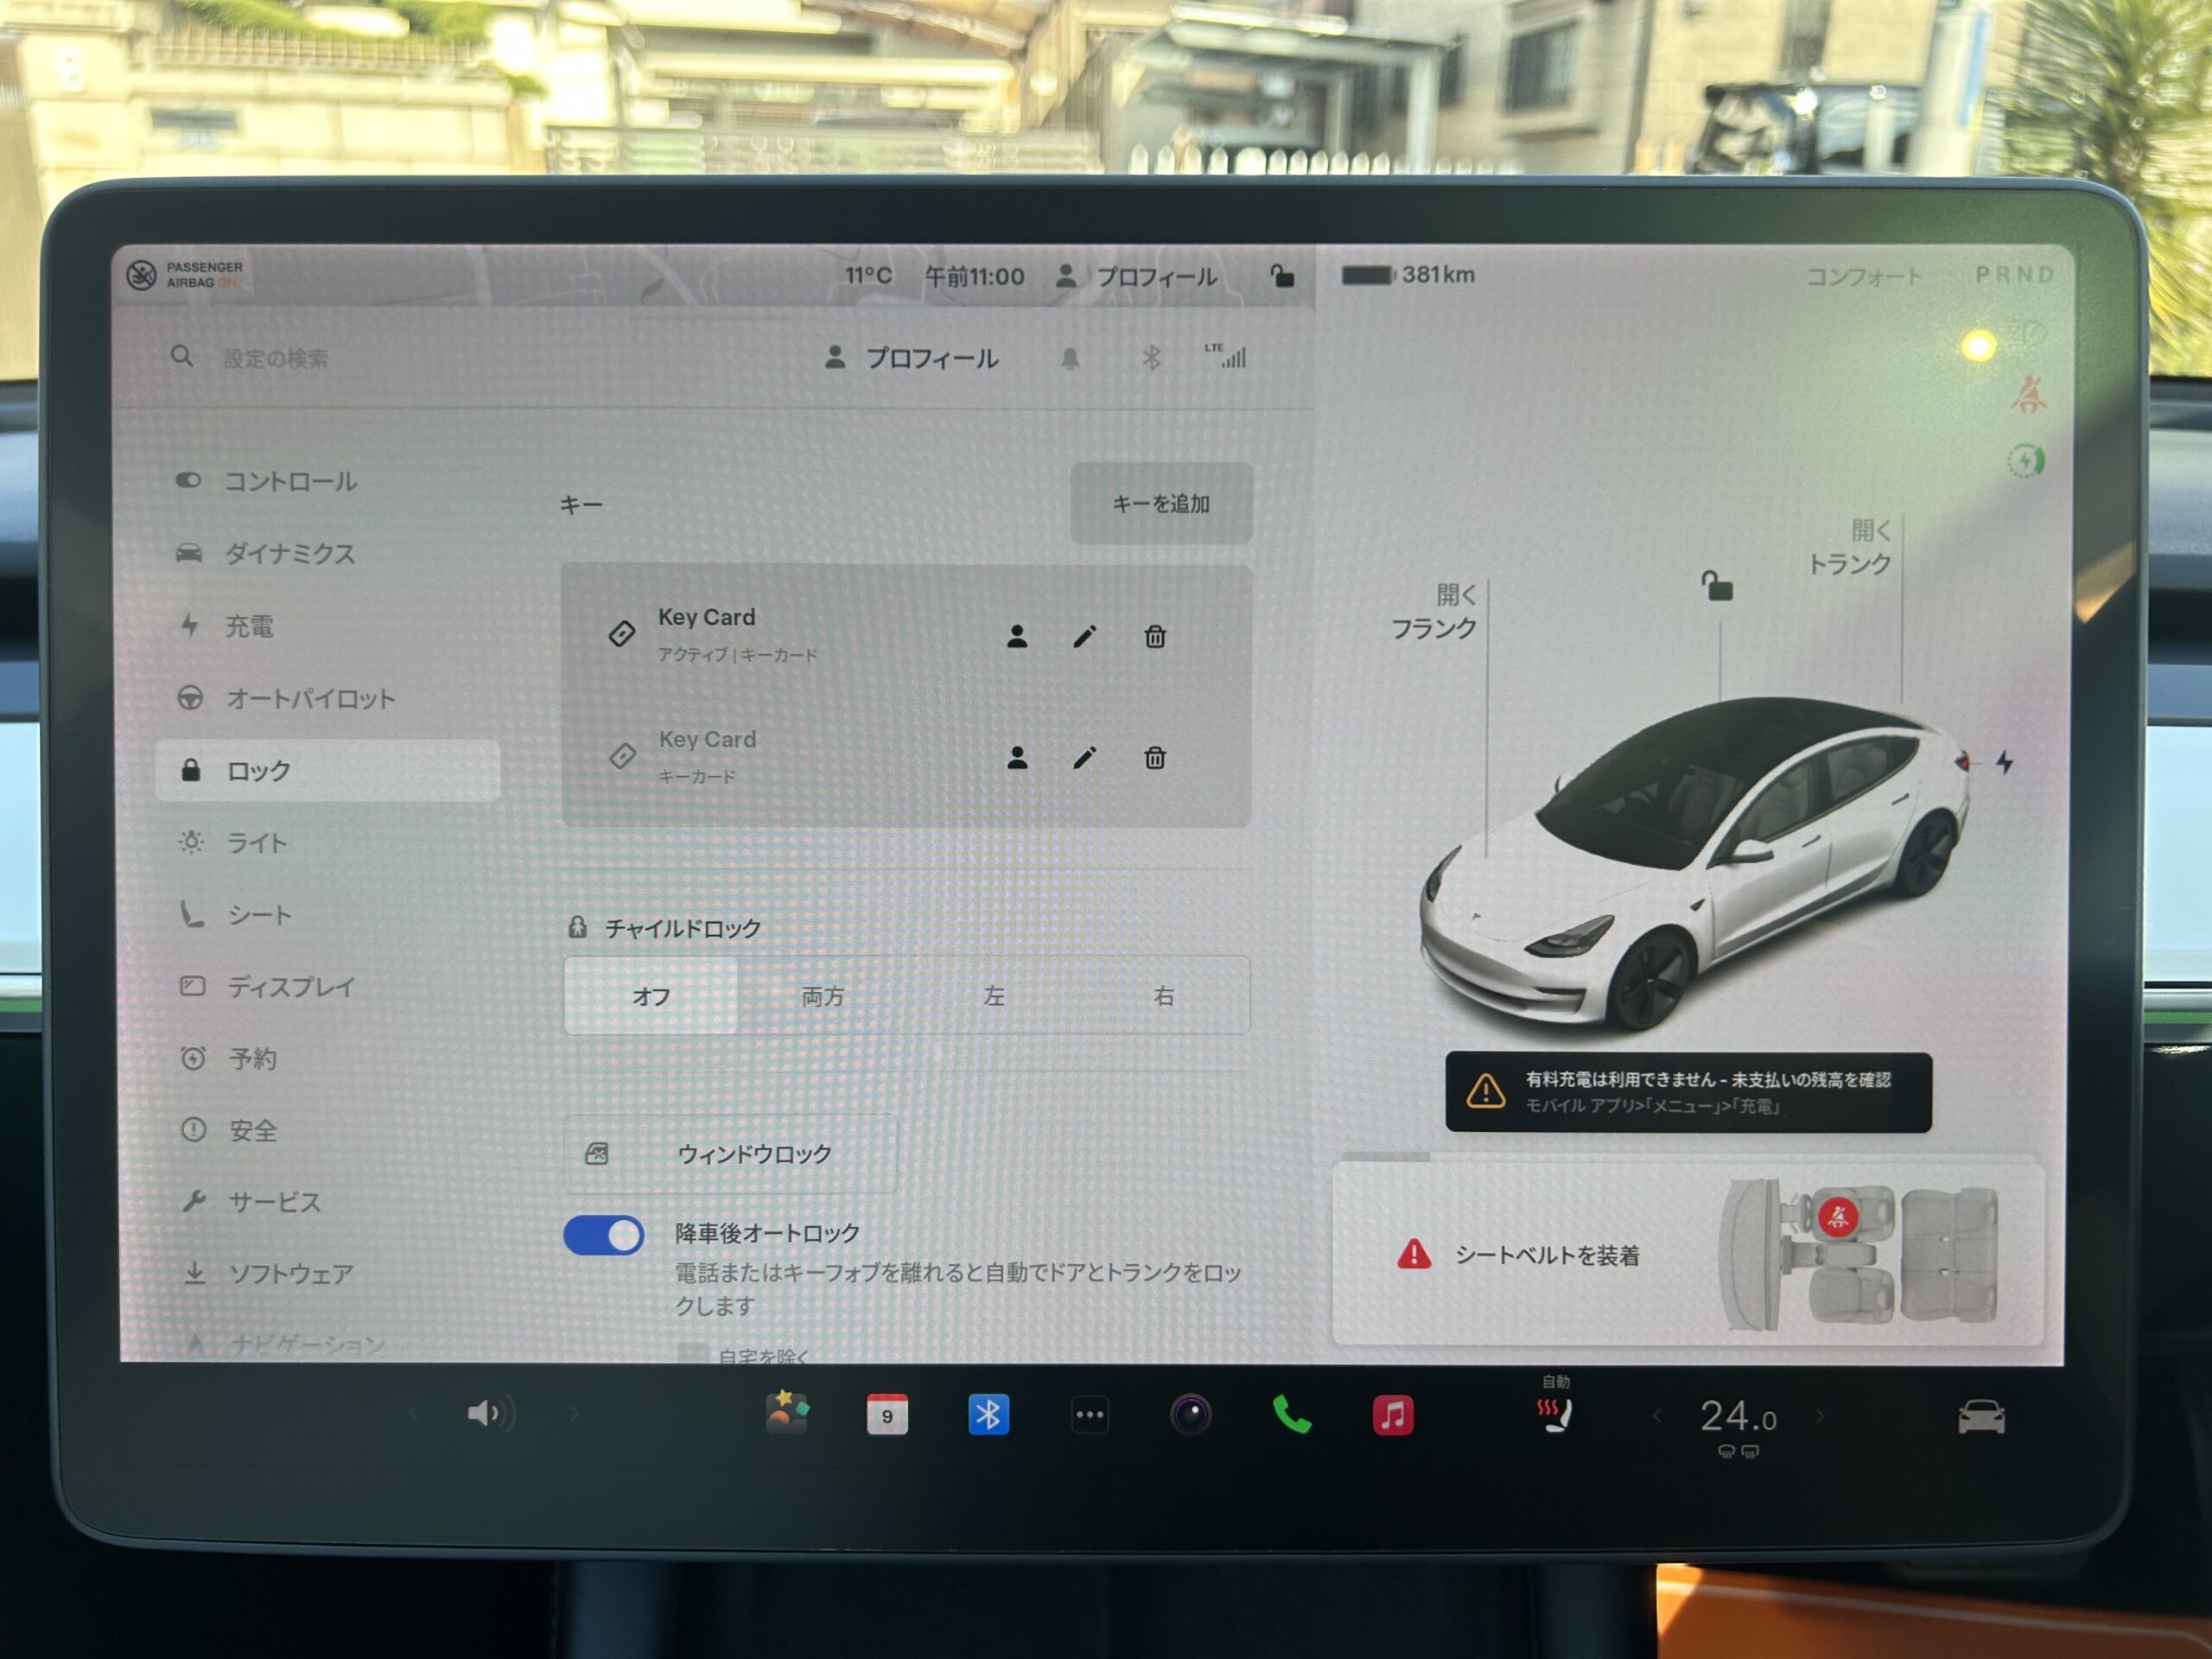
Task: Decrease cabin temperature with left arrow
Action: 1656,1416
